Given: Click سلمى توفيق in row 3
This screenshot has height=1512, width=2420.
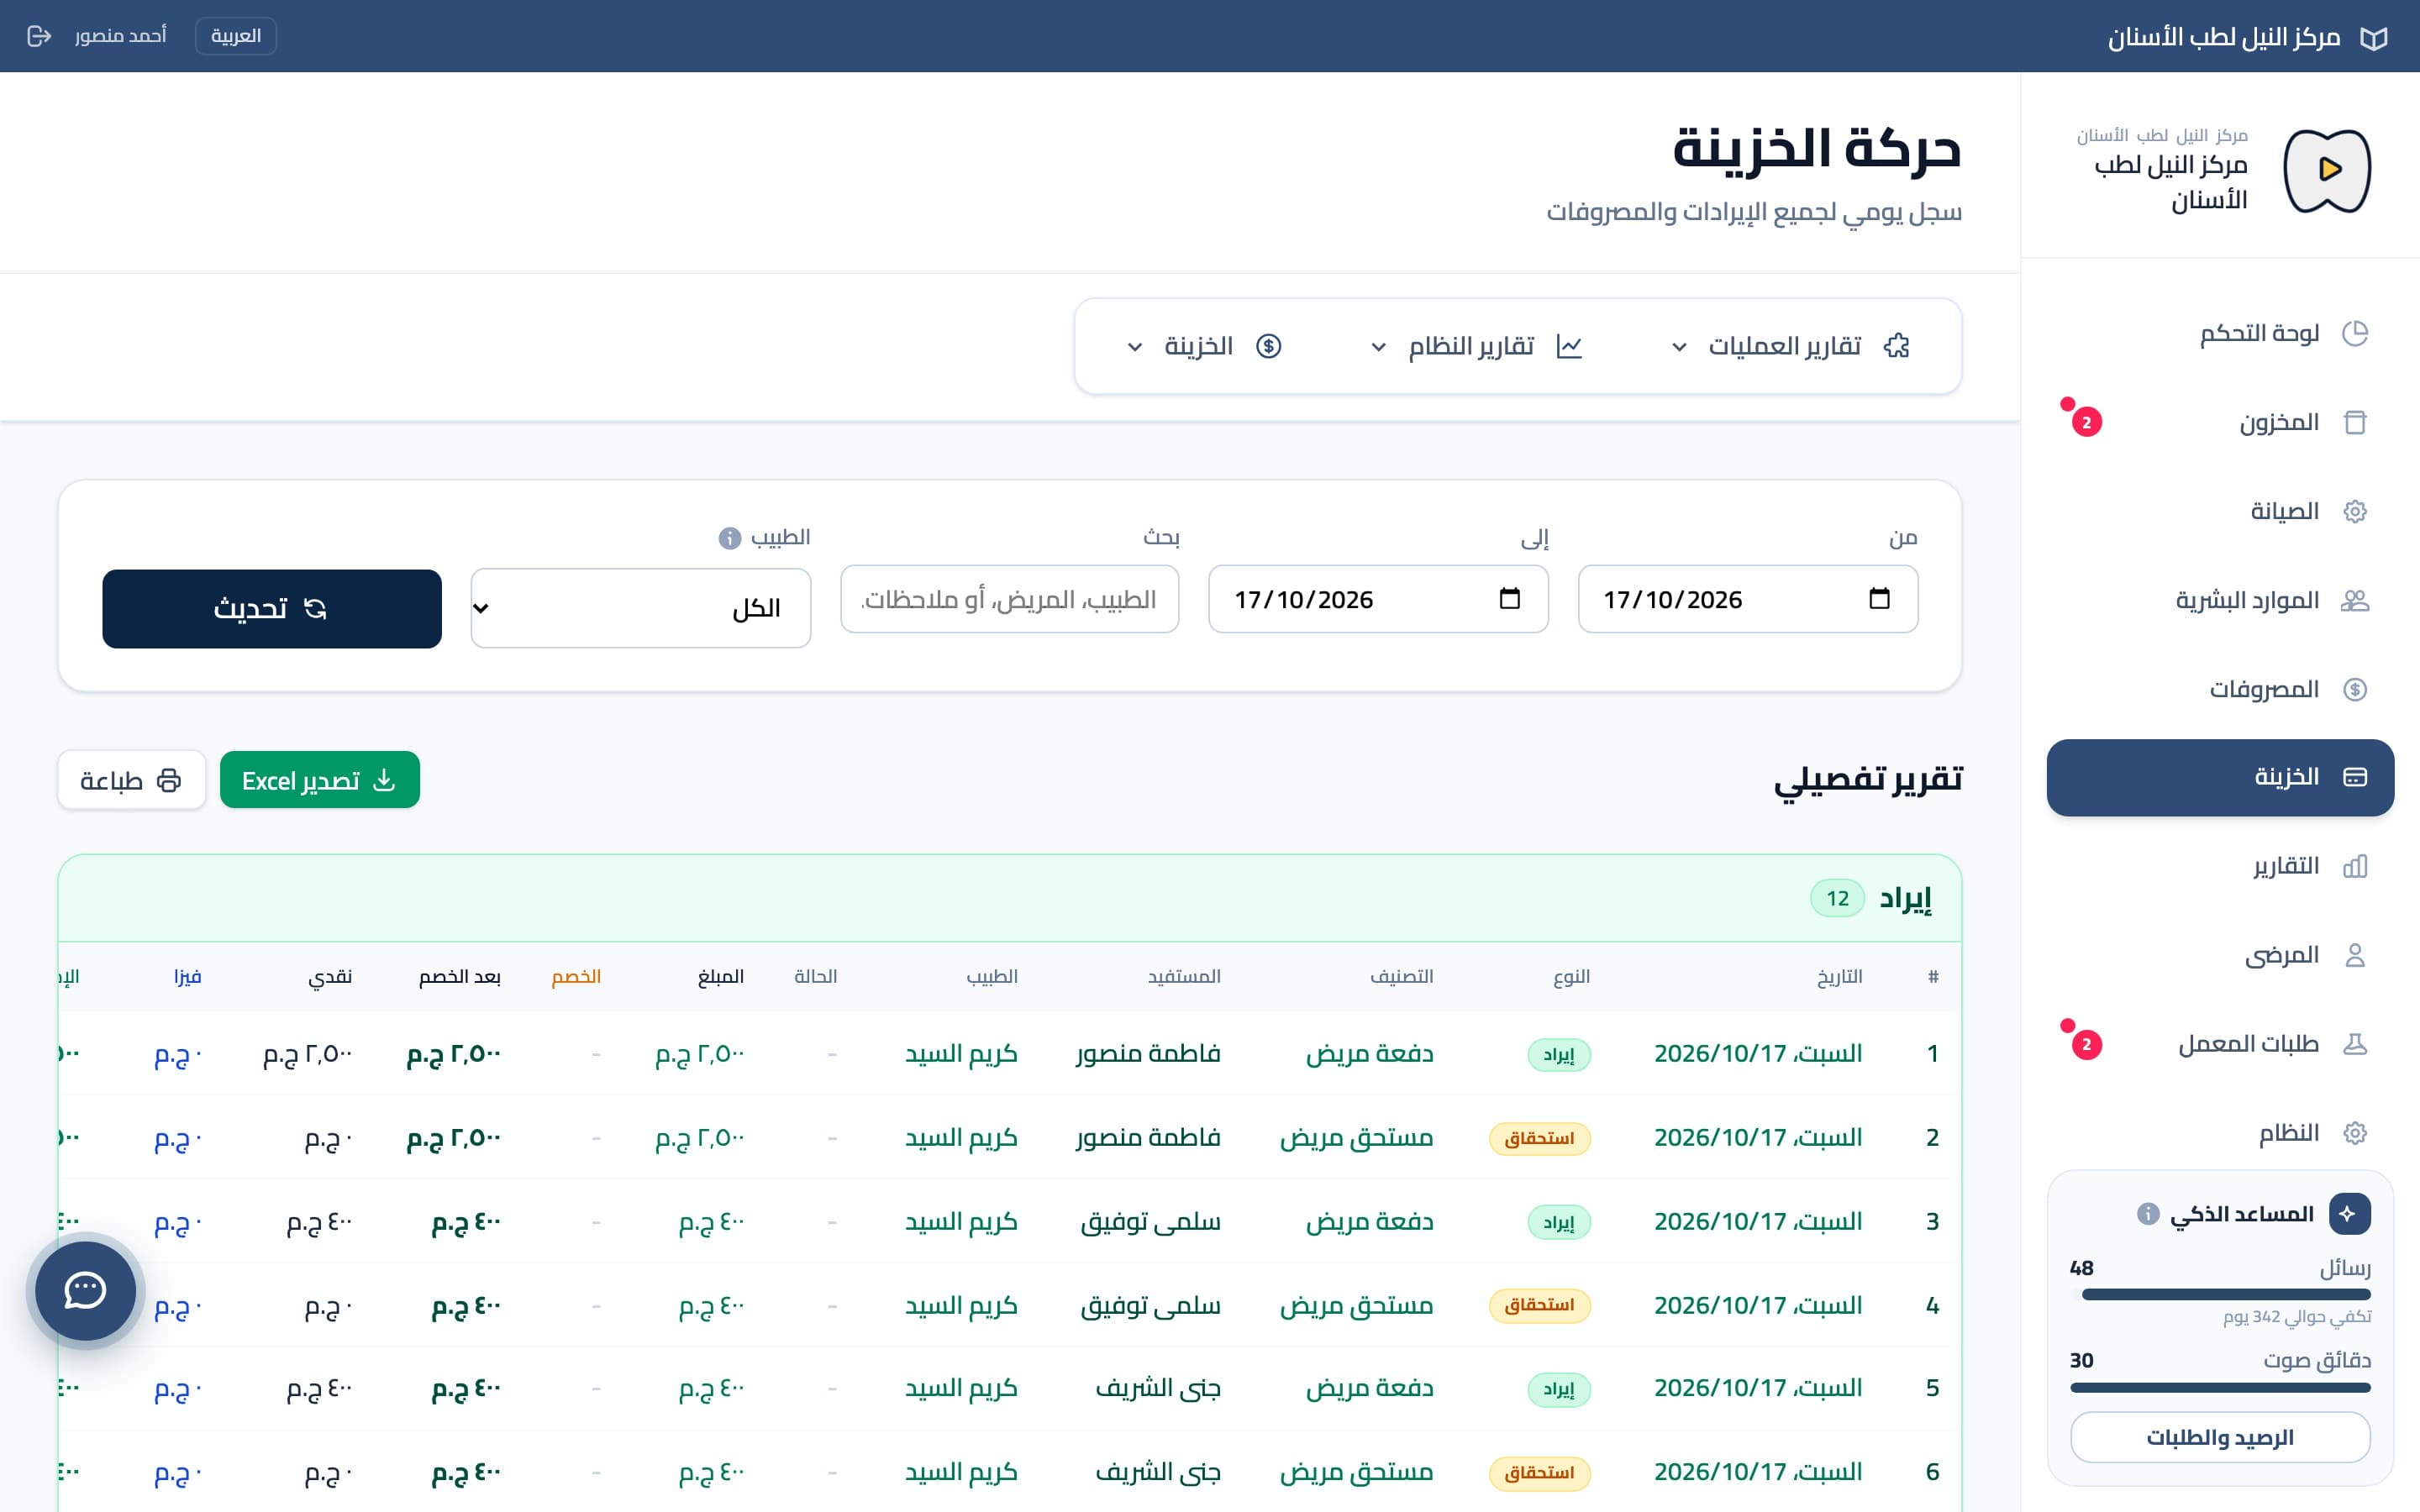Looking at the screenshot, I should (x=1151, y=1222).
